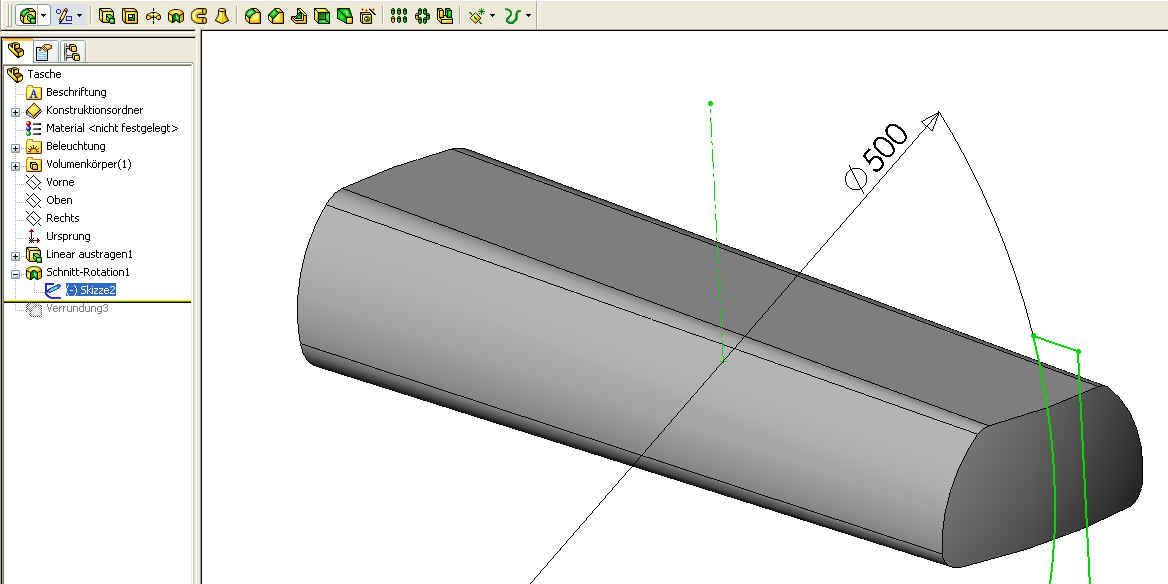Select the Ursprung origin item

click(68, 236)
